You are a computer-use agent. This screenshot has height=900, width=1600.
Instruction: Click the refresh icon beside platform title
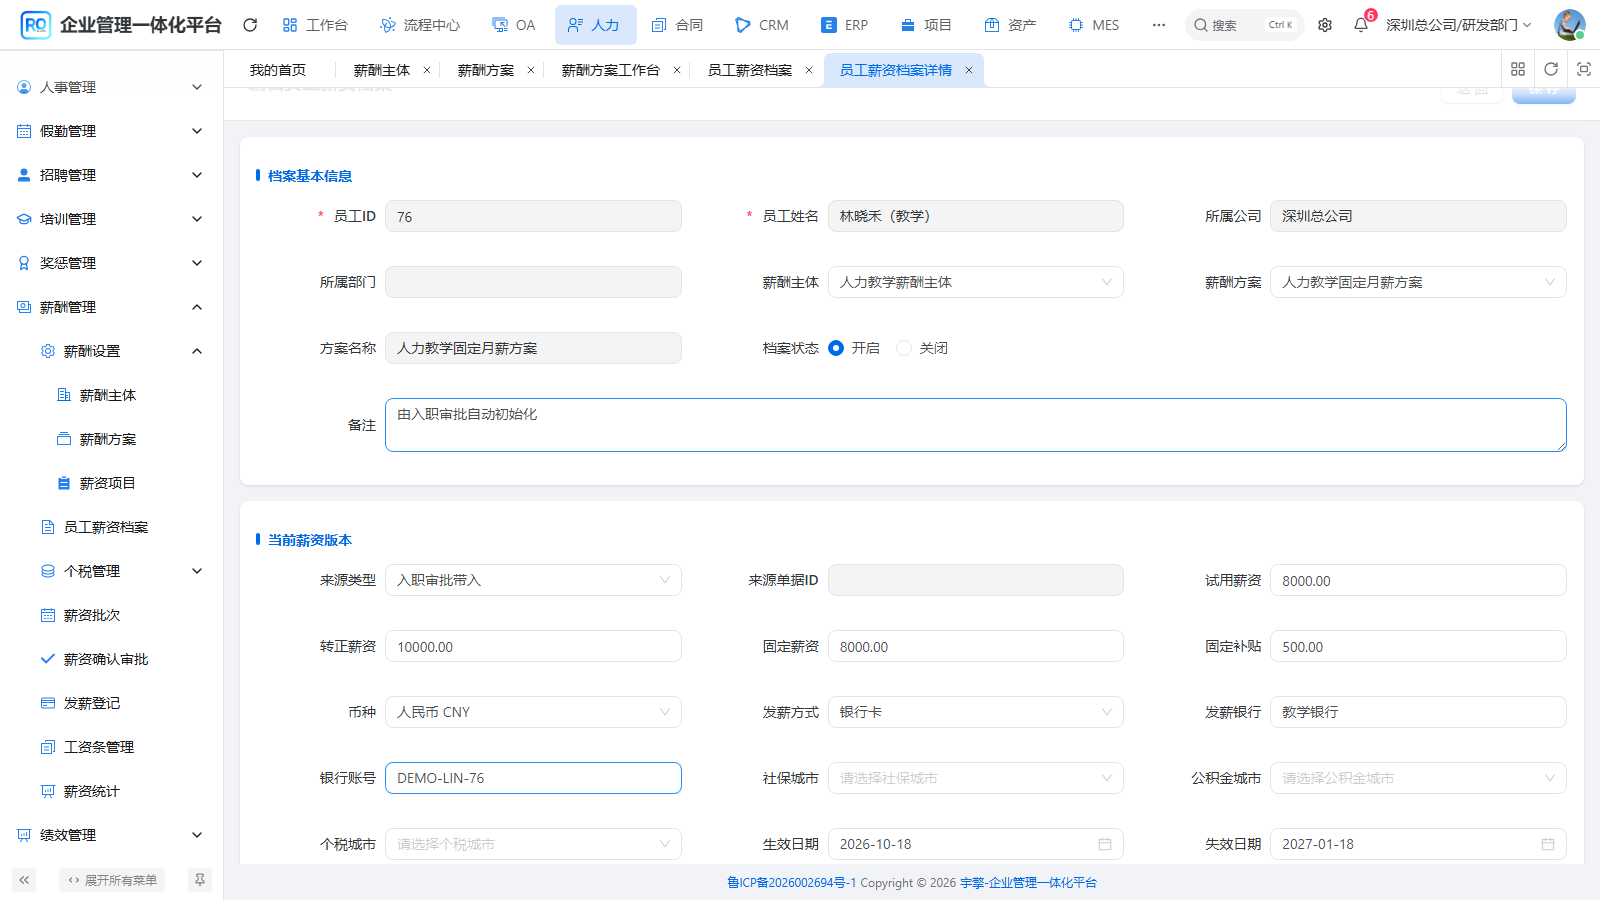click(250, 25)
